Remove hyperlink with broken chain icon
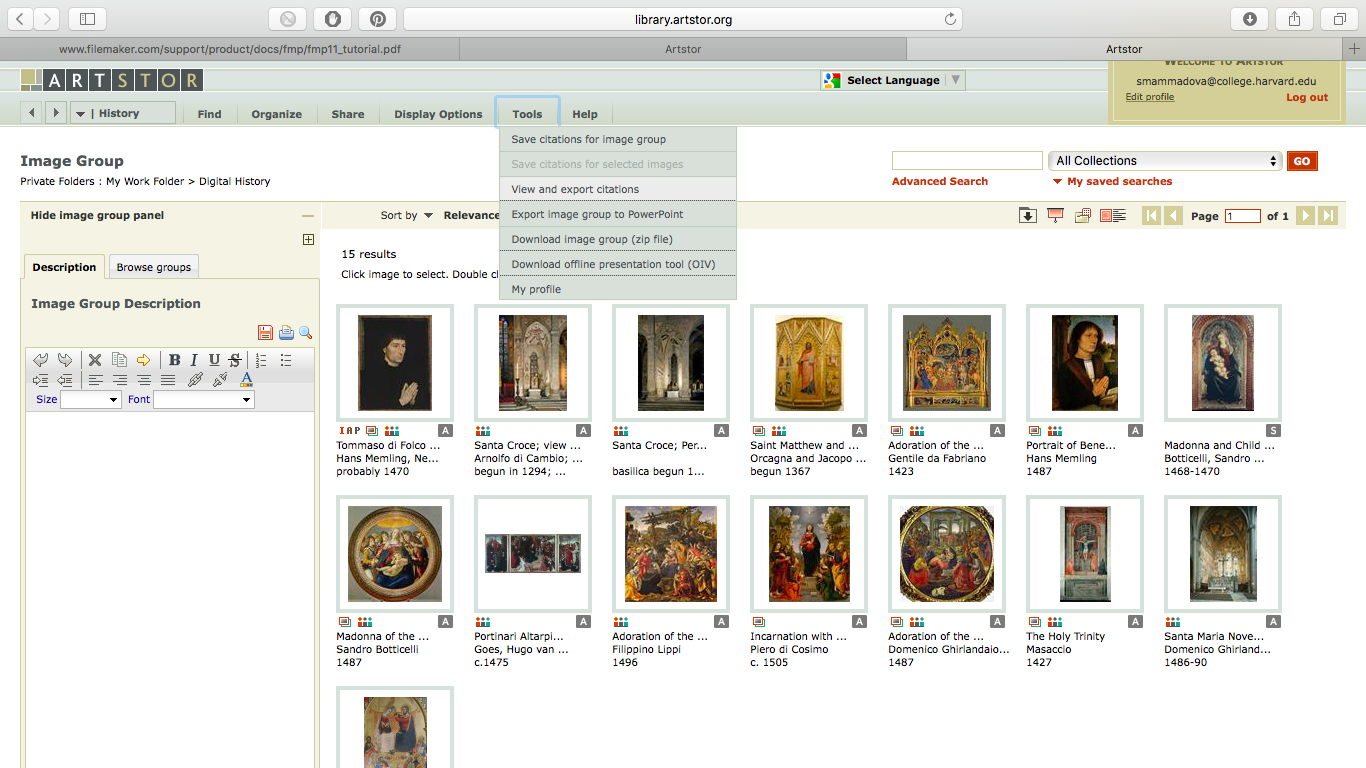The width and height of the screenshot is (1366, 768). [x=220, y=380]
